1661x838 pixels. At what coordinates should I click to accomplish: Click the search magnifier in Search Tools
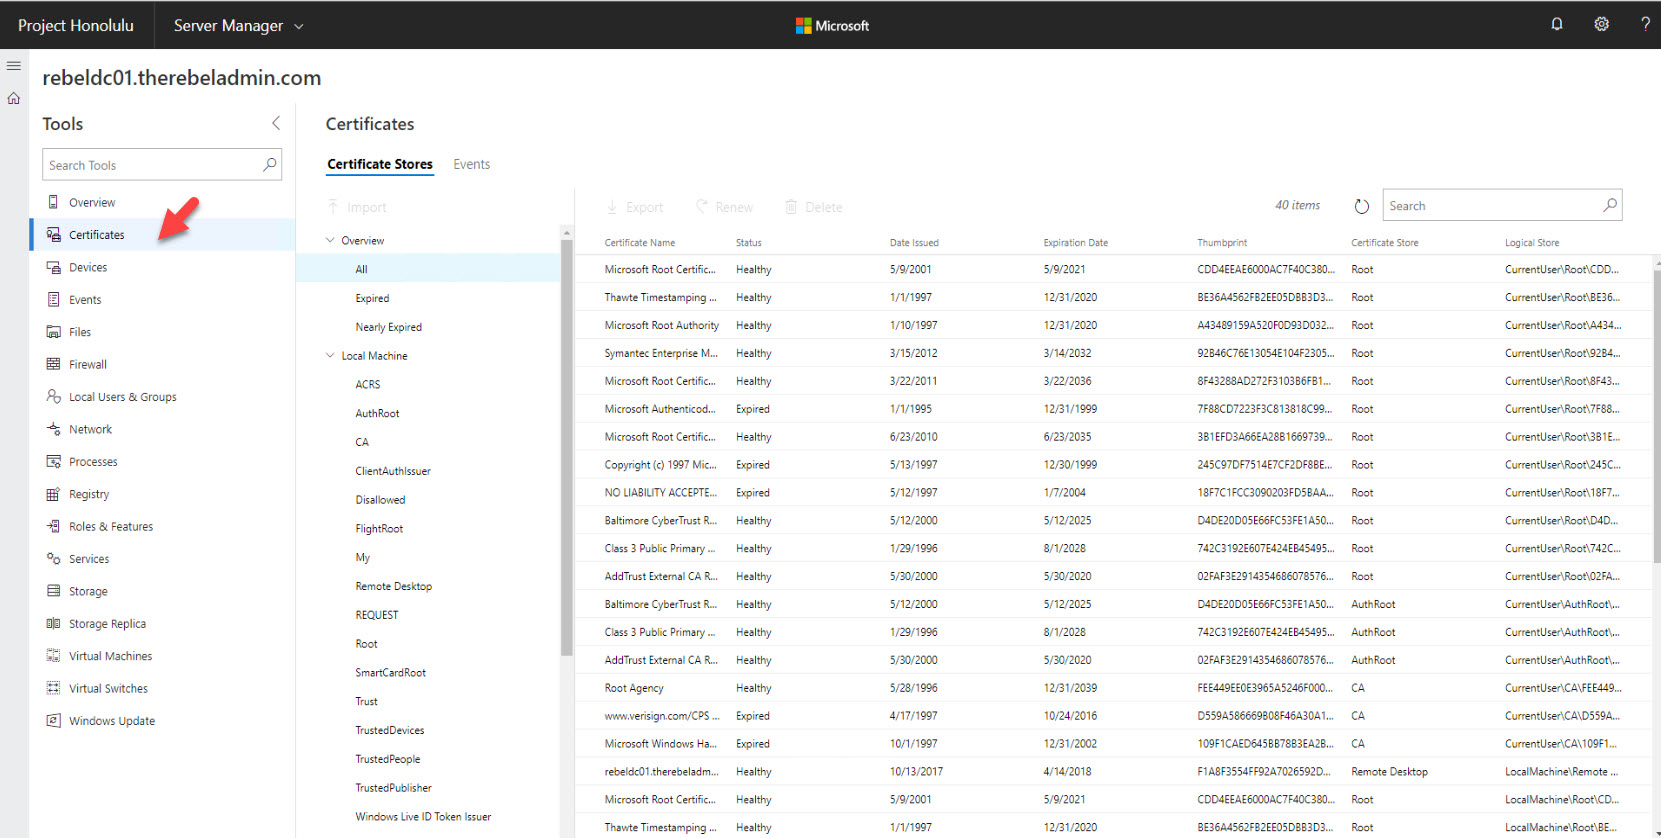[x=269, y=164]
